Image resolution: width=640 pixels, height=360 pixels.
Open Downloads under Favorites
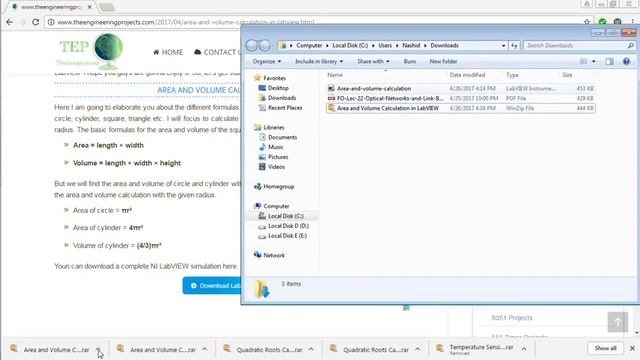click(282, 98)
